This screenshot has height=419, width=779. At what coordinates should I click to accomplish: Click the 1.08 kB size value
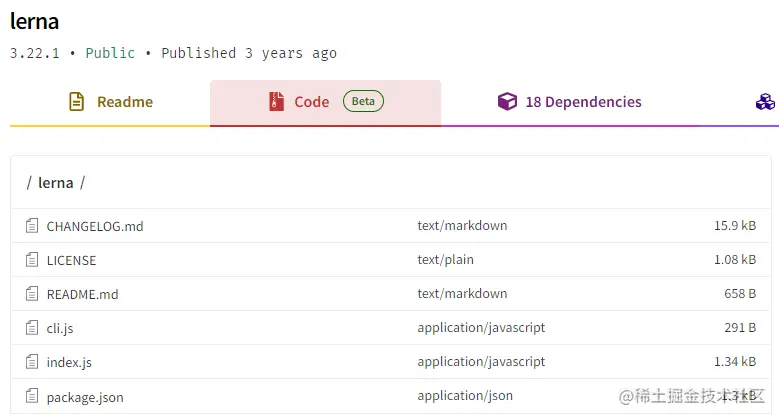point(735,259)
